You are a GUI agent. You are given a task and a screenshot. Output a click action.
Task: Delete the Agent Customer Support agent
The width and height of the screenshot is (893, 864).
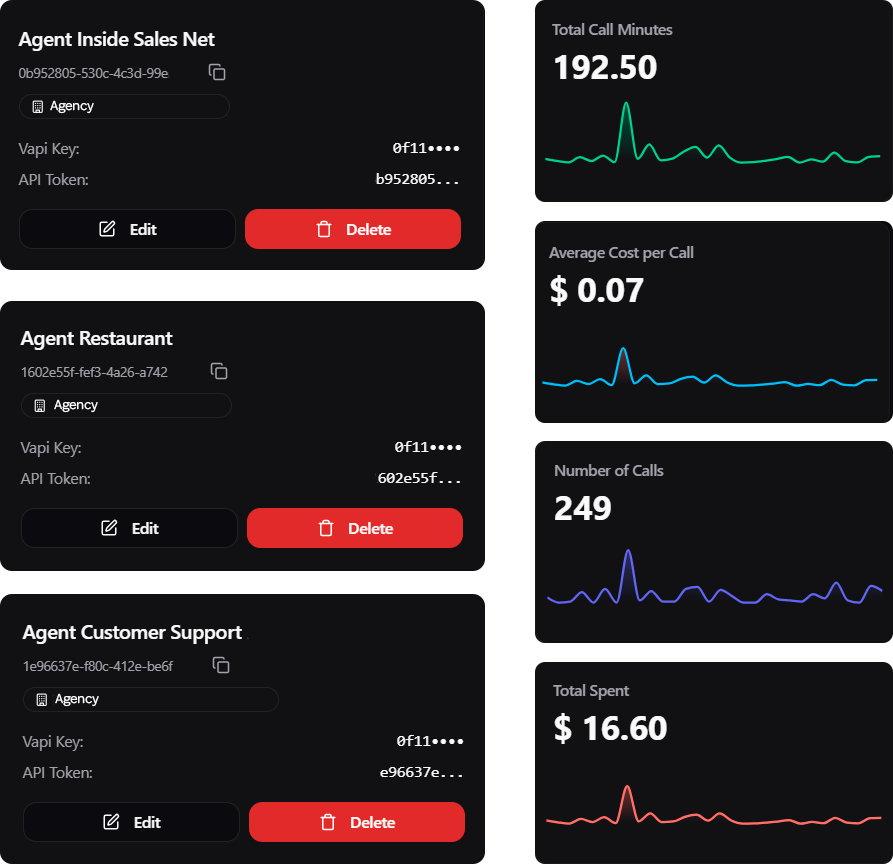(x=356, y=822)
